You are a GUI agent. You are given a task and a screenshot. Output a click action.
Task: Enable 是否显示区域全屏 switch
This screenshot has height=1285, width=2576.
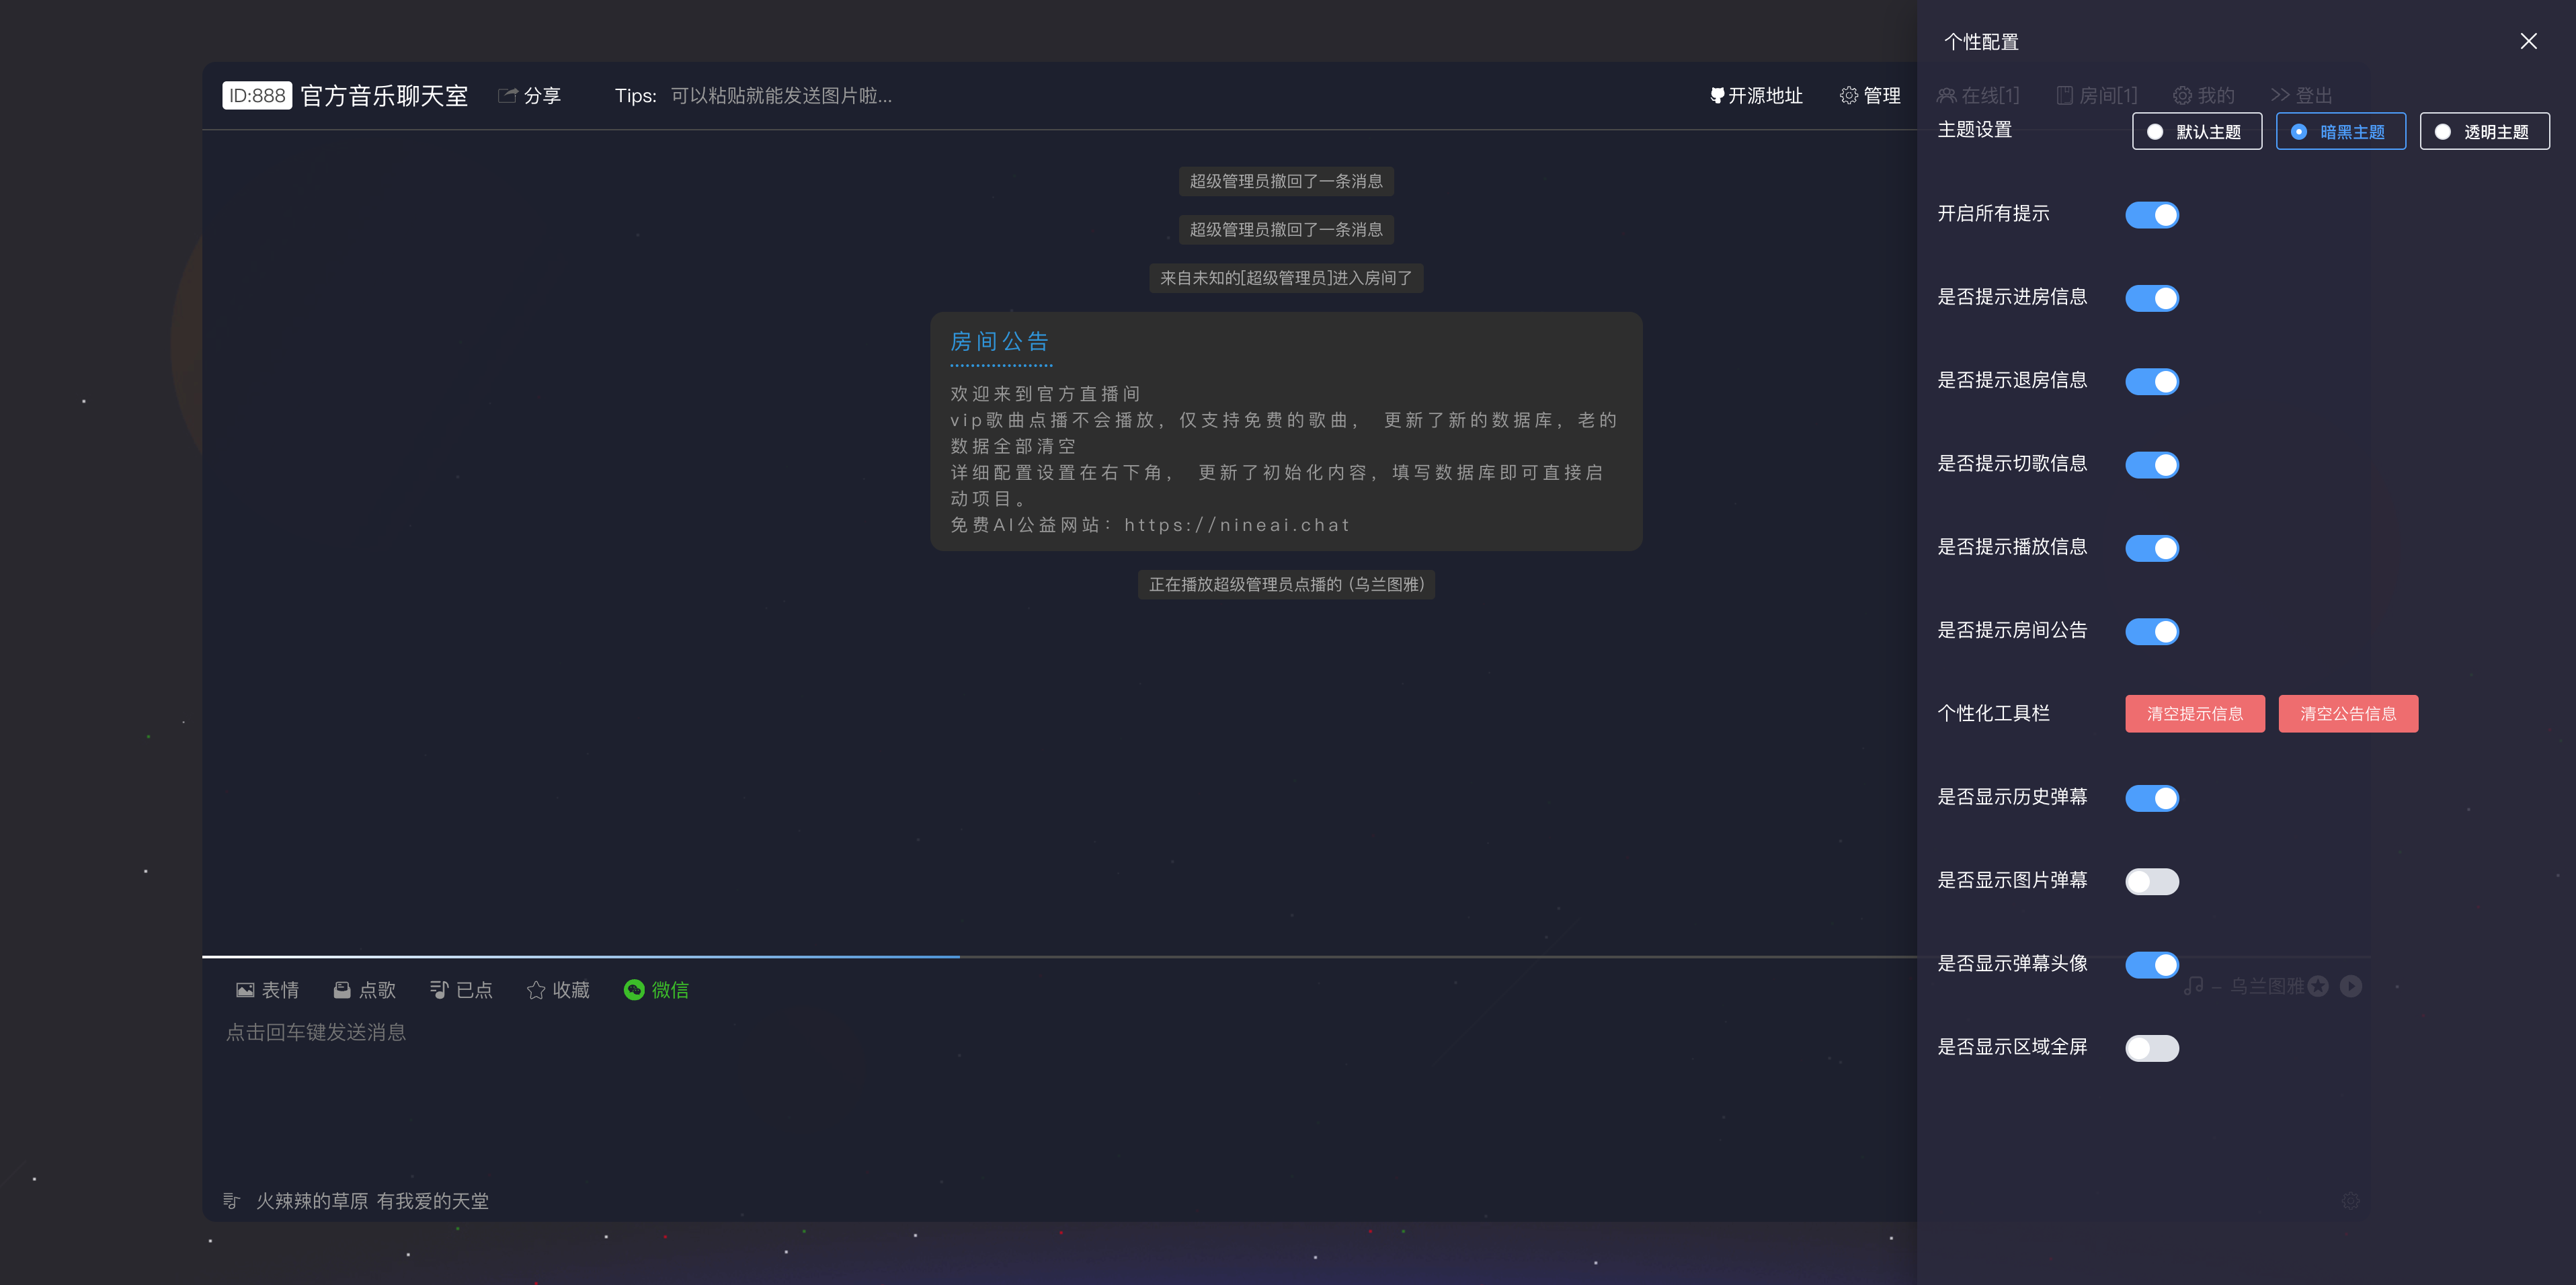pyautogui.click(x=2151, y=1048)
